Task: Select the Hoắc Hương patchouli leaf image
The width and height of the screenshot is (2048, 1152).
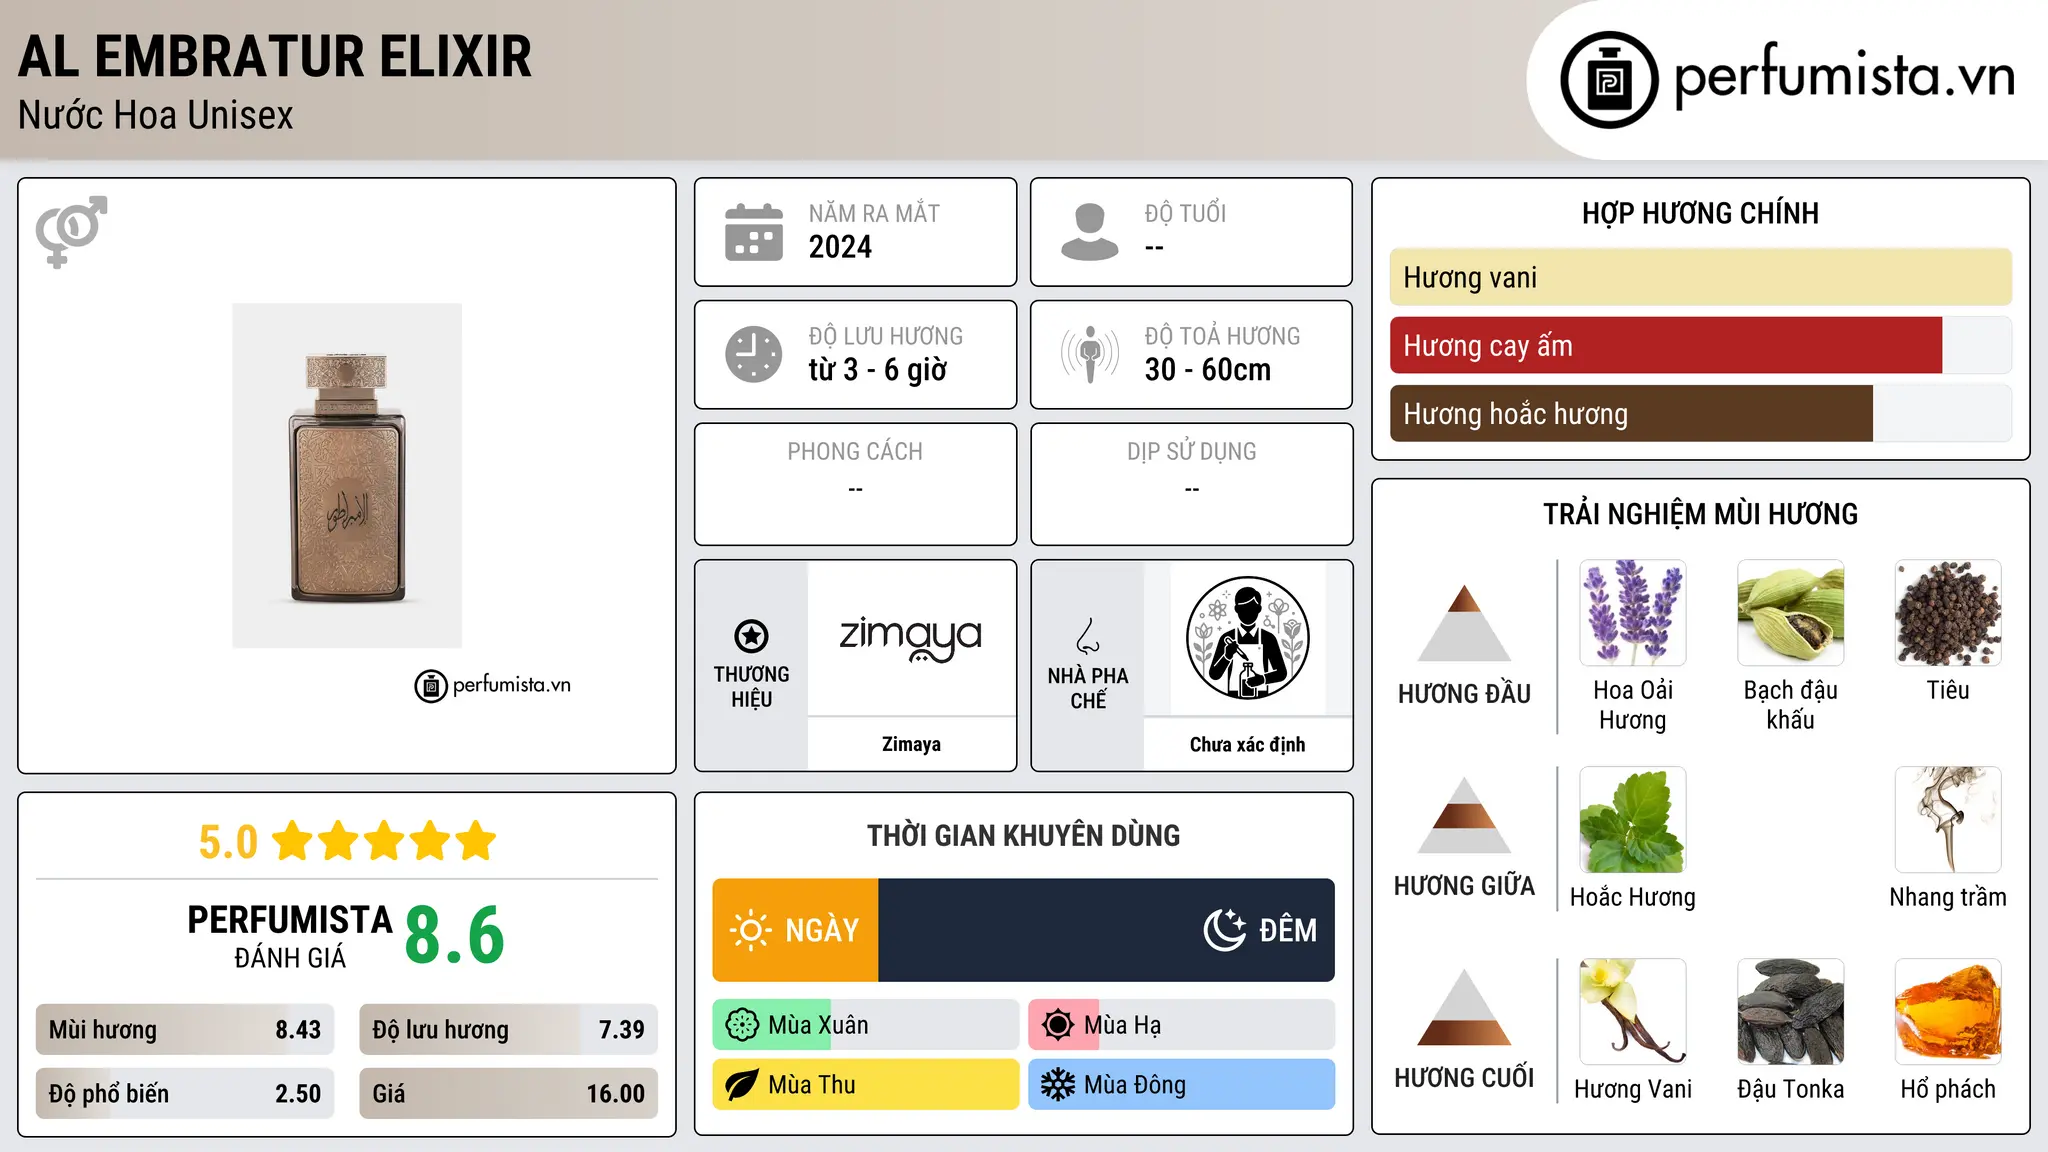Action: (x=1633, y=820)
